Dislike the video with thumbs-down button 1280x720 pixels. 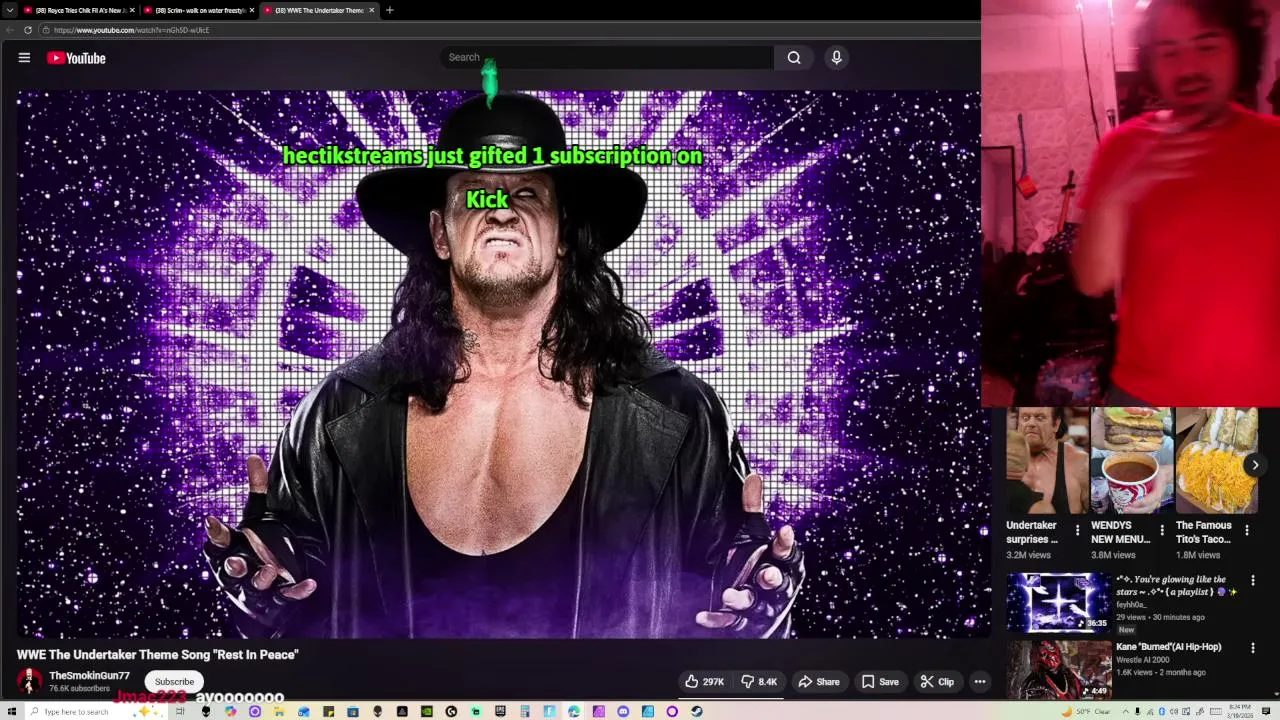tap(759, 682)
